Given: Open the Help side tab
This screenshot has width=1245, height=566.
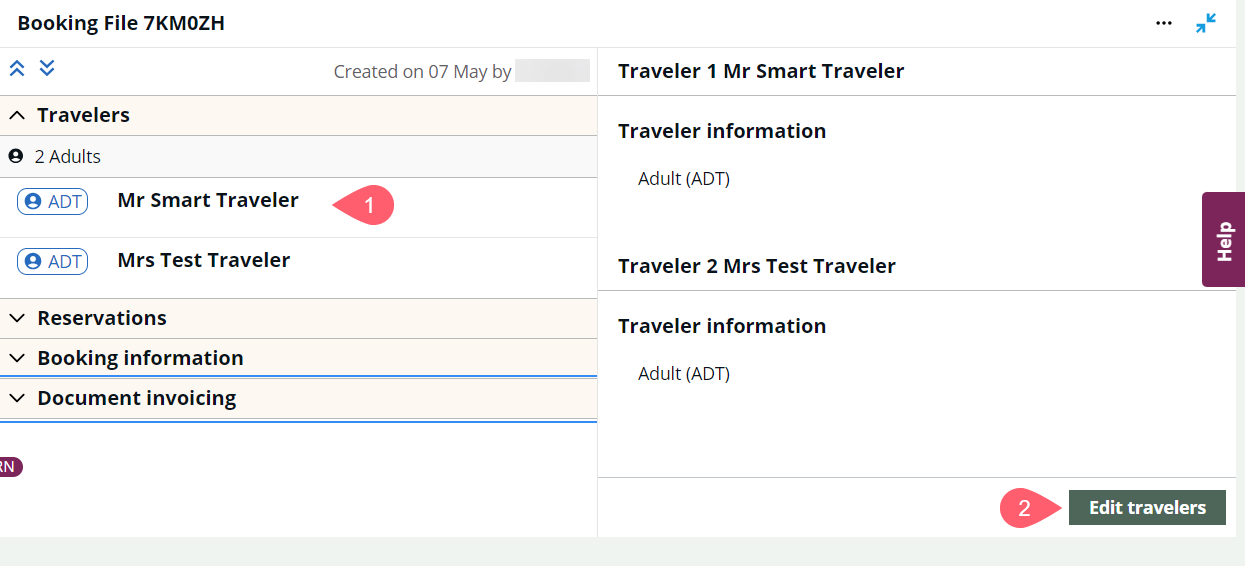Looking at the screenshot, I should pos(1223,240).
